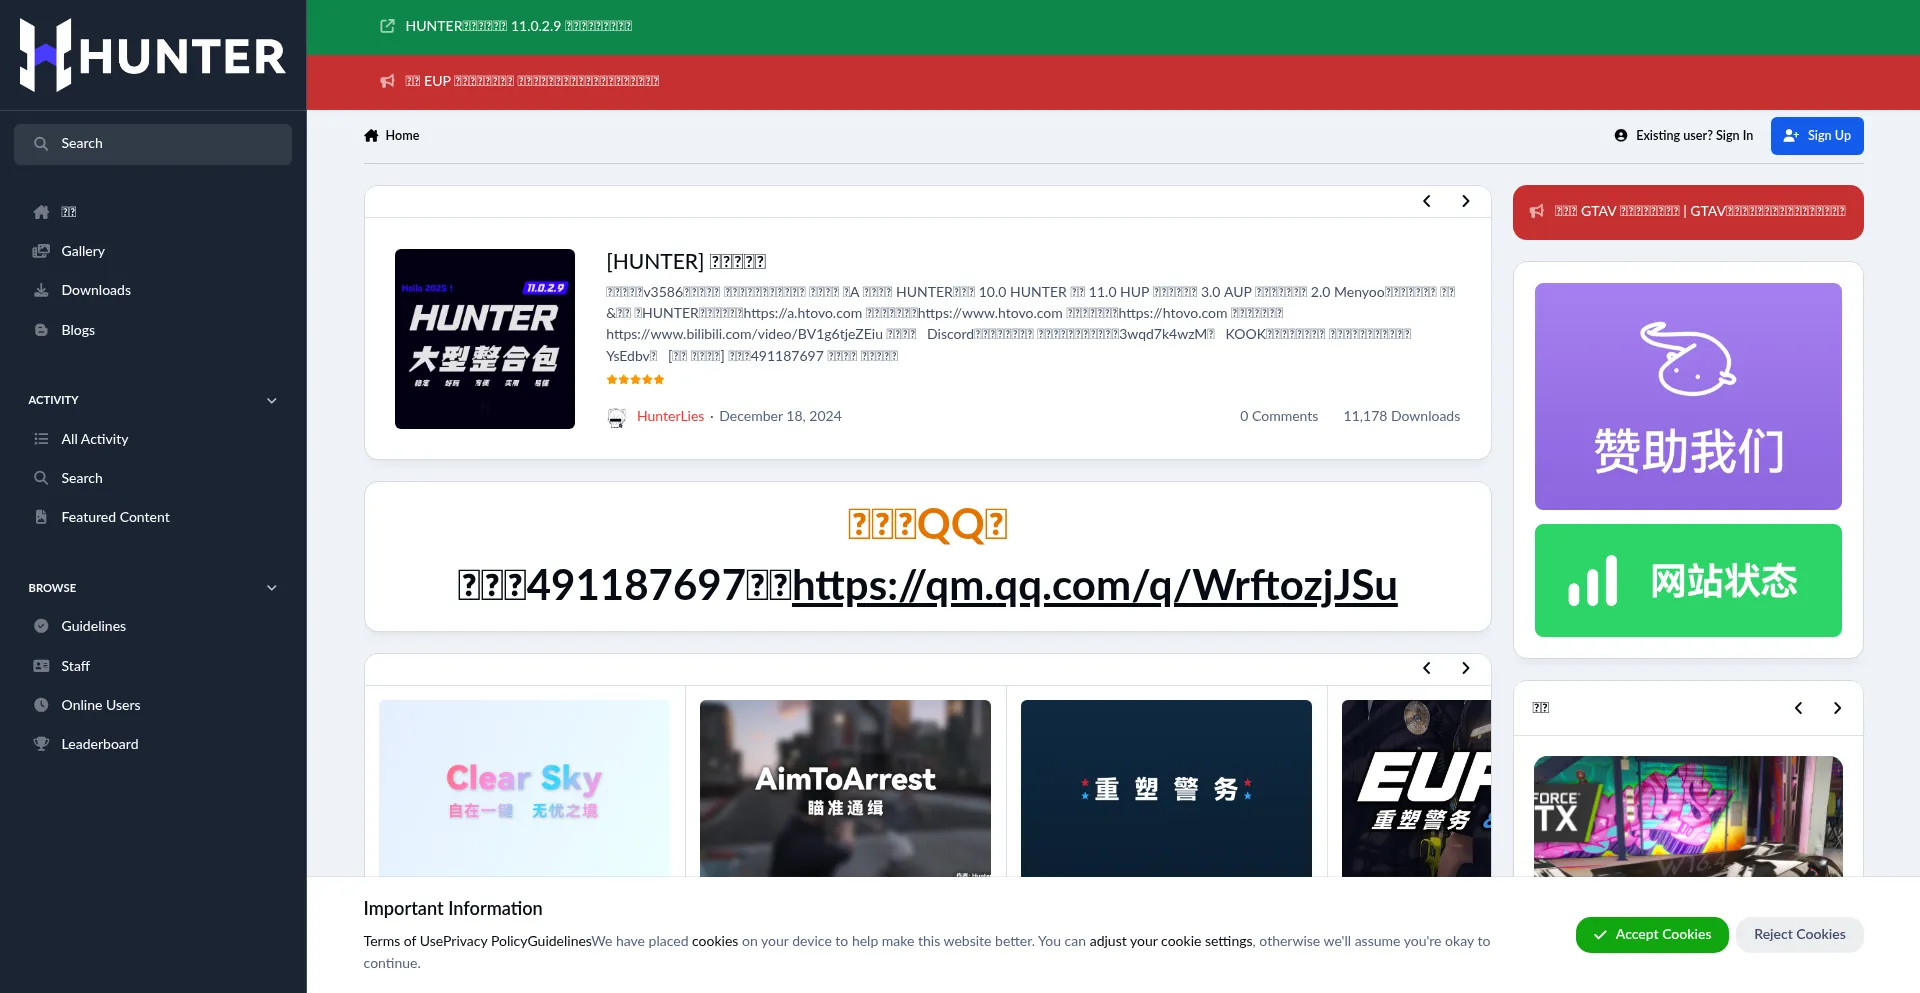
Task: Open the HUNTER 11.0.2.9 pack thumbnail
Action: 485,339
